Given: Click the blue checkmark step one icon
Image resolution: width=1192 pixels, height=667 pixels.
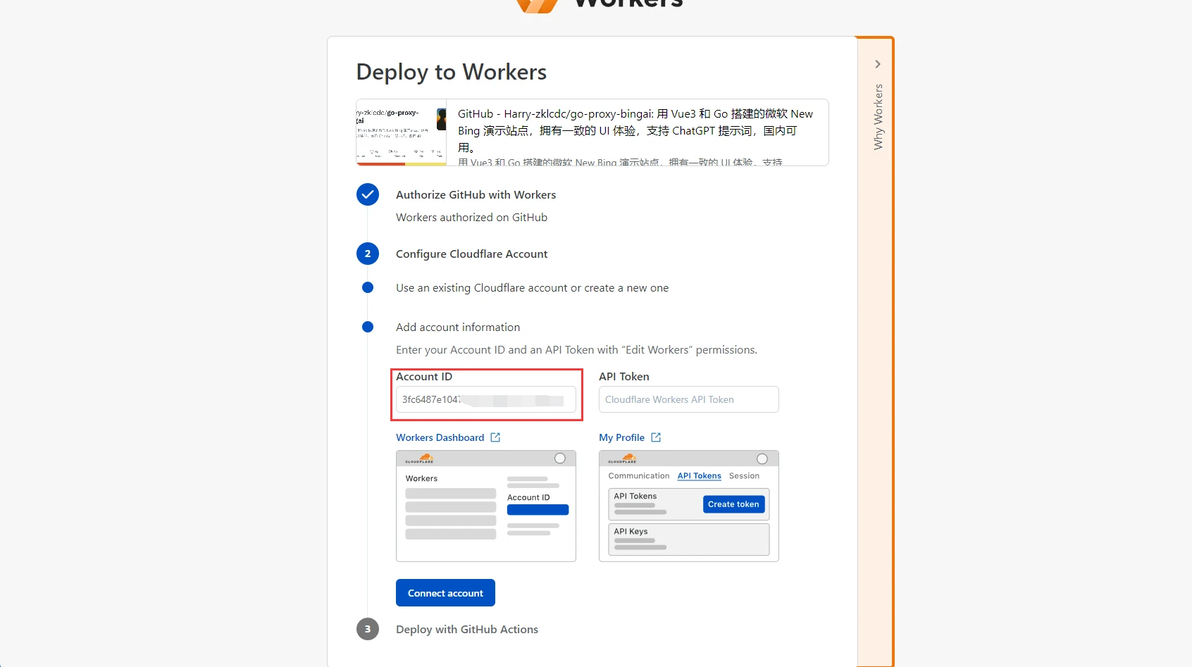Looking at the screenshot, I should pyautogui.click(x=367, y=195).
